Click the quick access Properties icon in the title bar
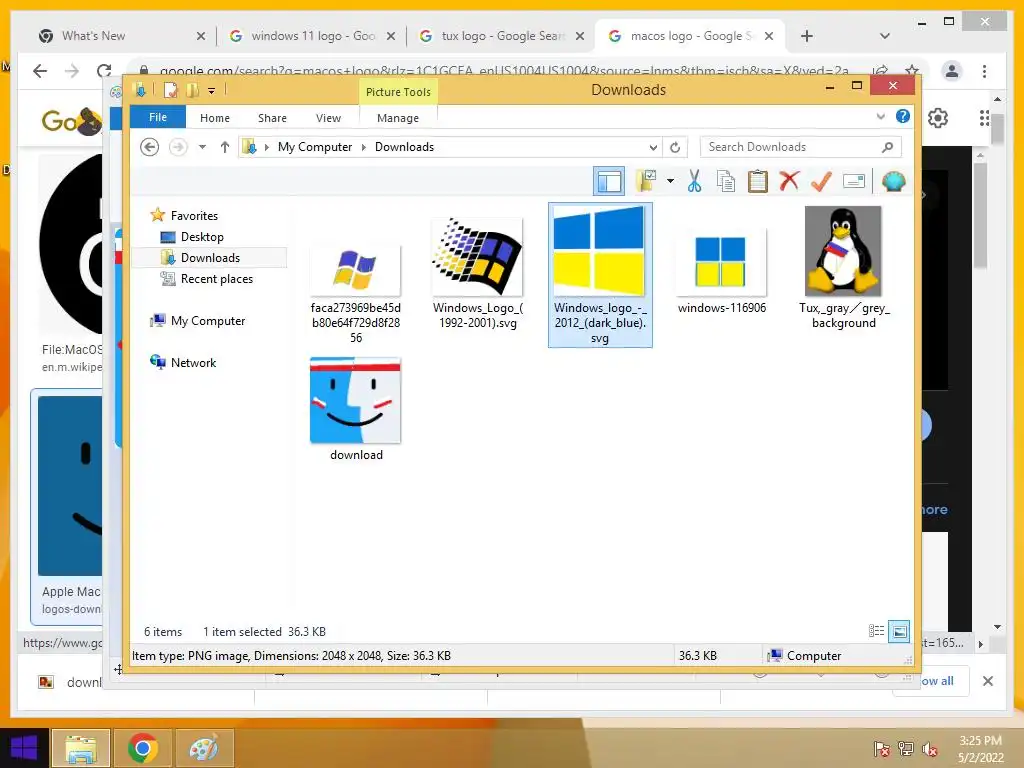1024x768 pixels. (x=170, y=90)
